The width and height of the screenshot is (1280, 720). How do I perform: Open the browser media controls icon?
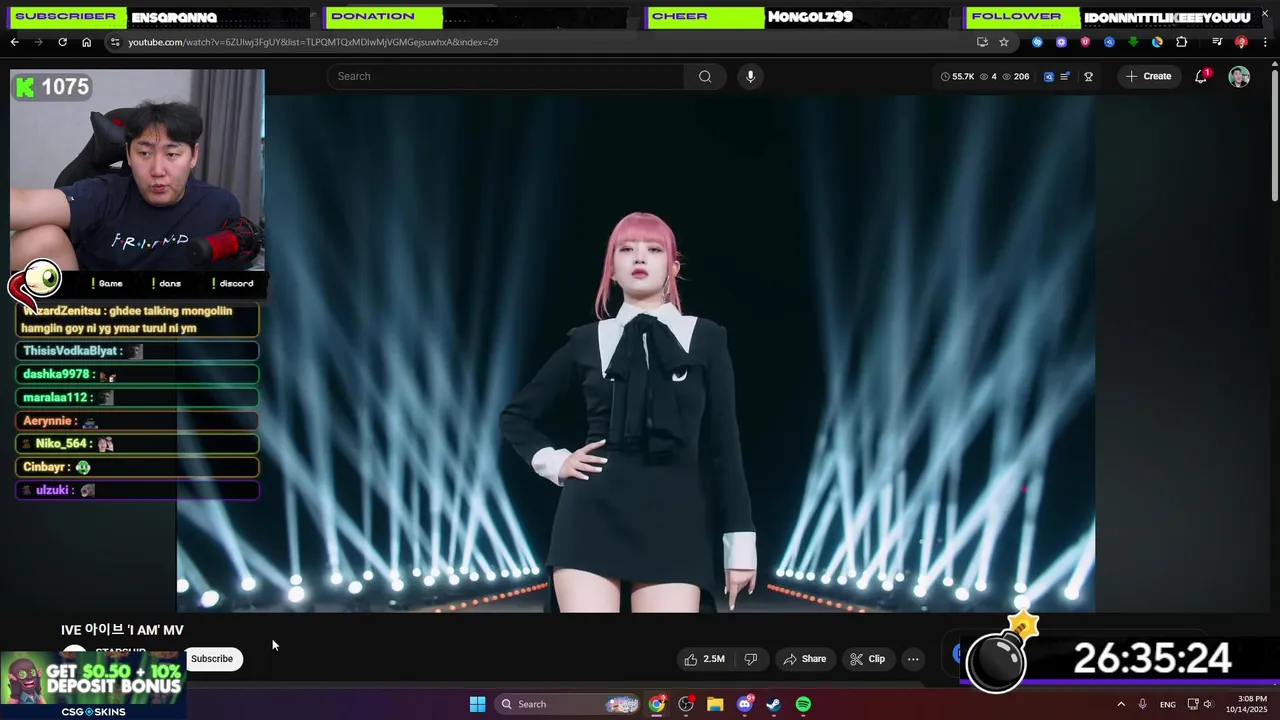(x=1217, y=42)
